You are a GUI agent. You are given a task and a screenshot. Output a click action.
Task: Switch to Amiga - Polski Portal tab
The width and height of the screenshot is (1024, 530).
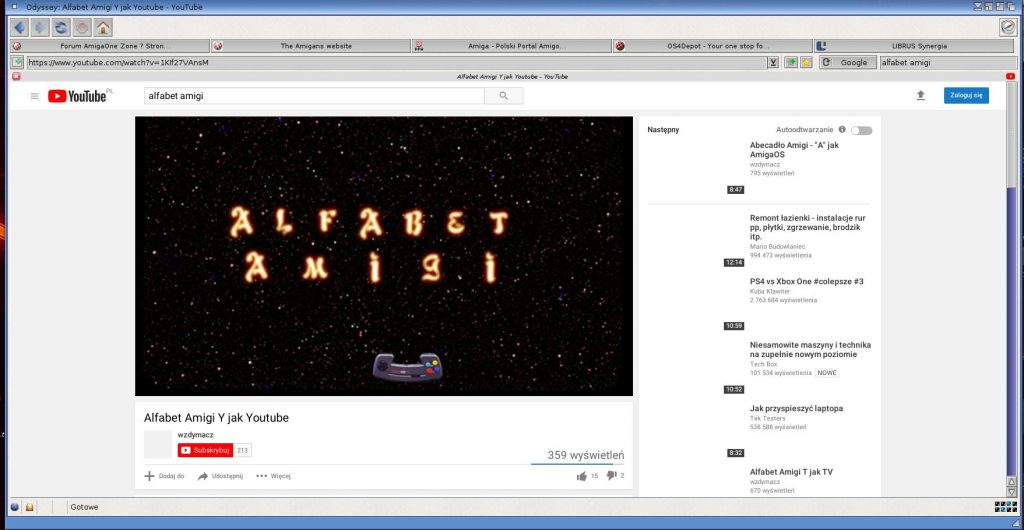pos(513,46)
